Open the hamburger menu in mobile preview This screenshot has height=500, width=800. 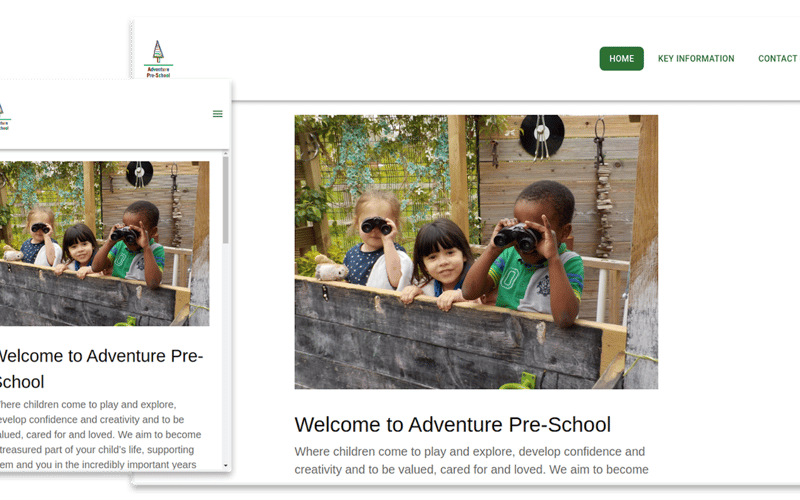click(217, 114)
